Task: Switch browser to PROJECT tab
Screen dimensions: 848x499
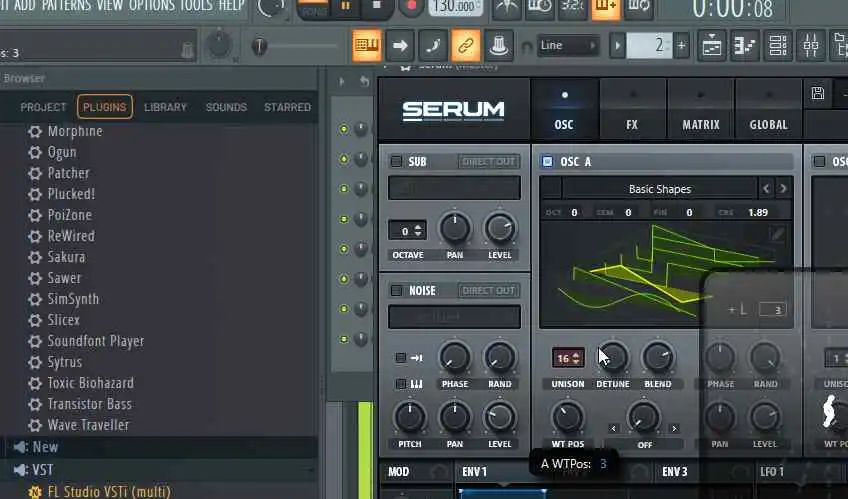Action: (x=43, y=107)
